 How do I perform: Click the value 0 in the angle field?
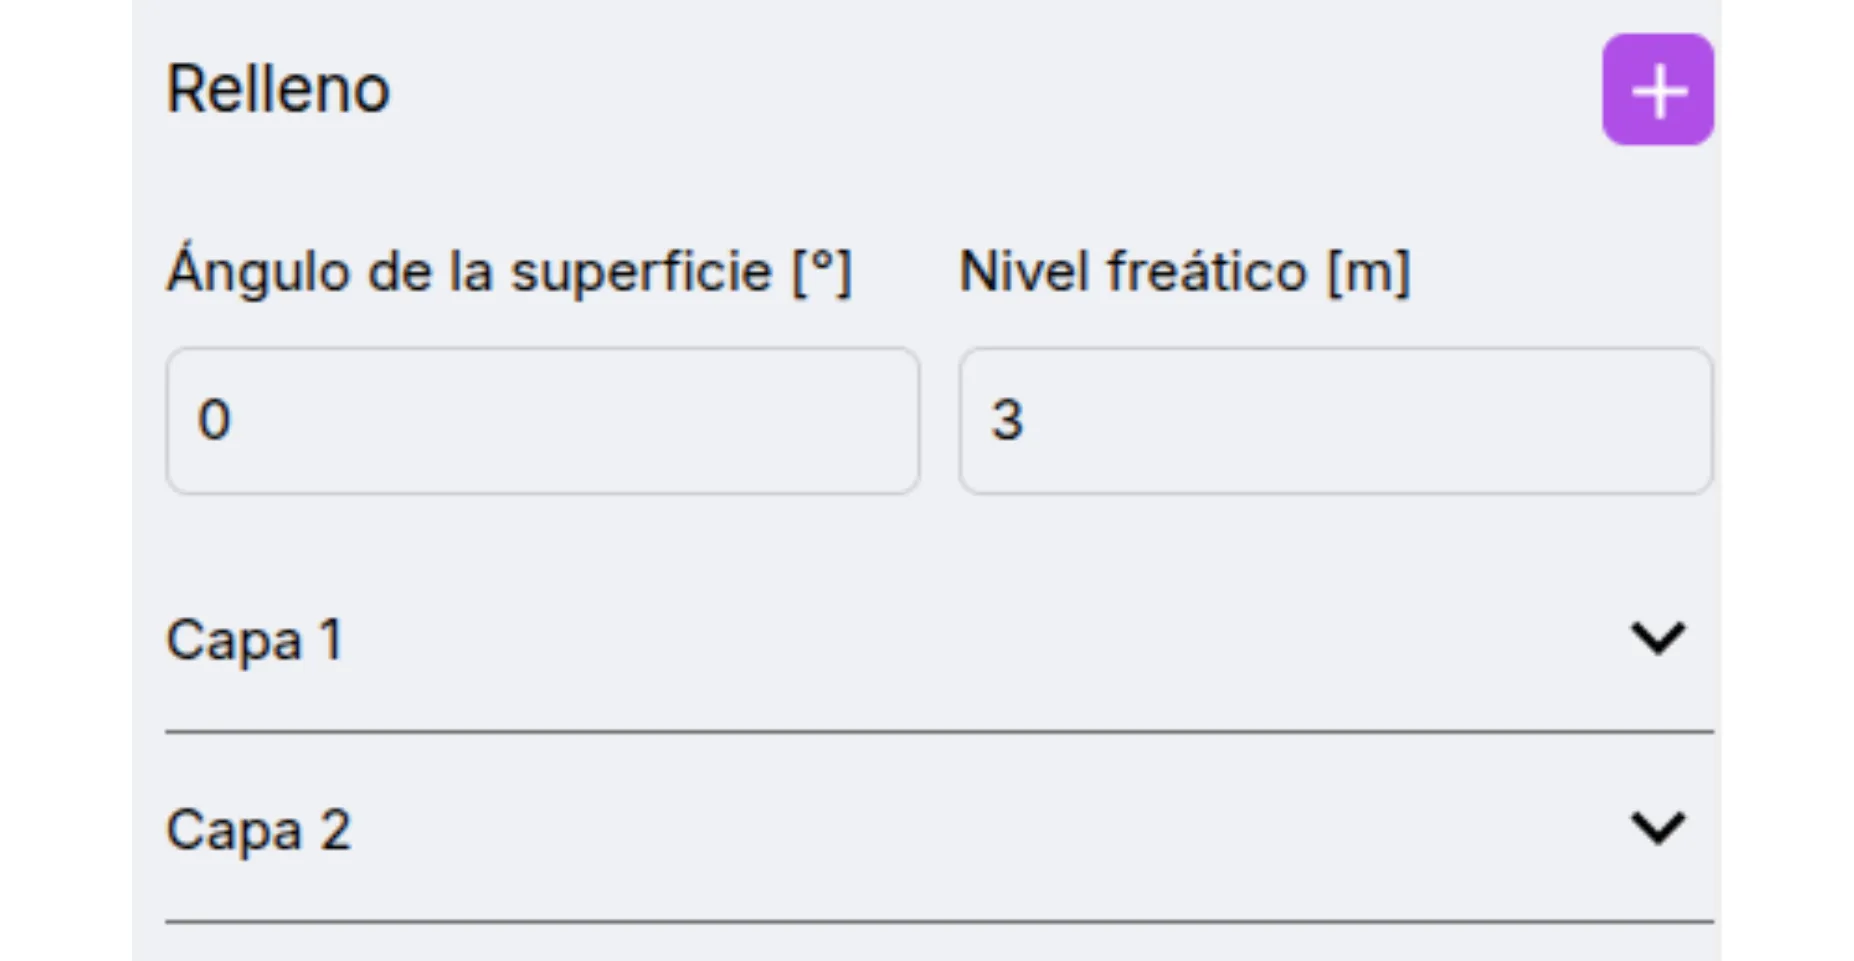214,420
